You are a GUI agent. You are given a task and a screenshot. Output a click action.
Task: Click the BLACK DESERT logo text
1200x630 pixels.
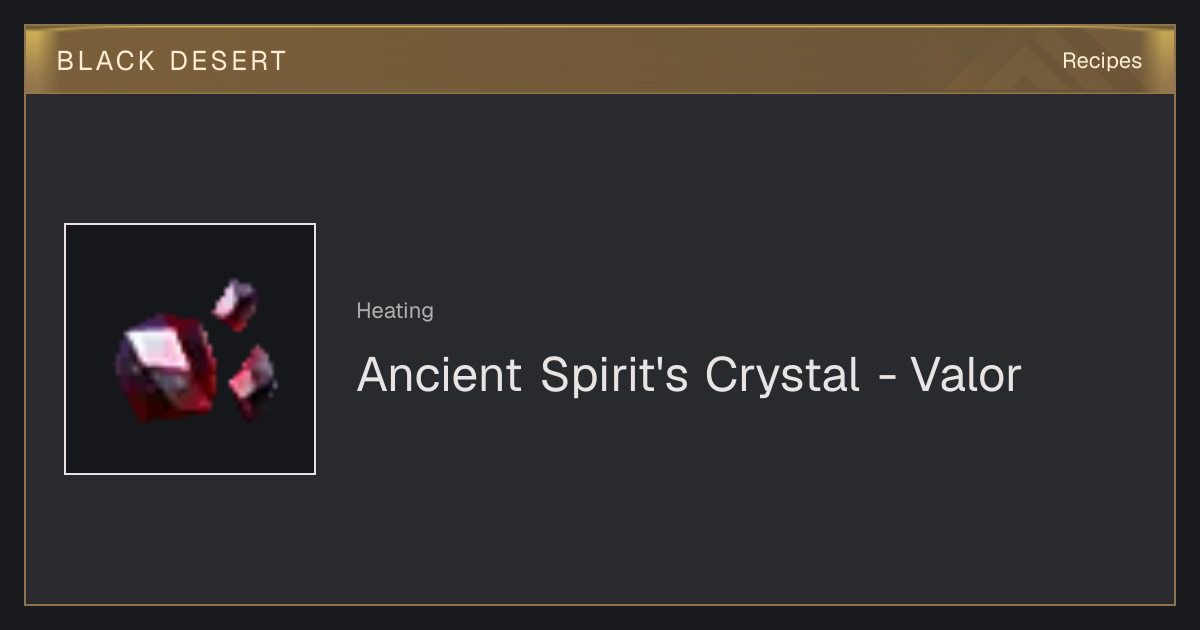click(x=172, y=61)
